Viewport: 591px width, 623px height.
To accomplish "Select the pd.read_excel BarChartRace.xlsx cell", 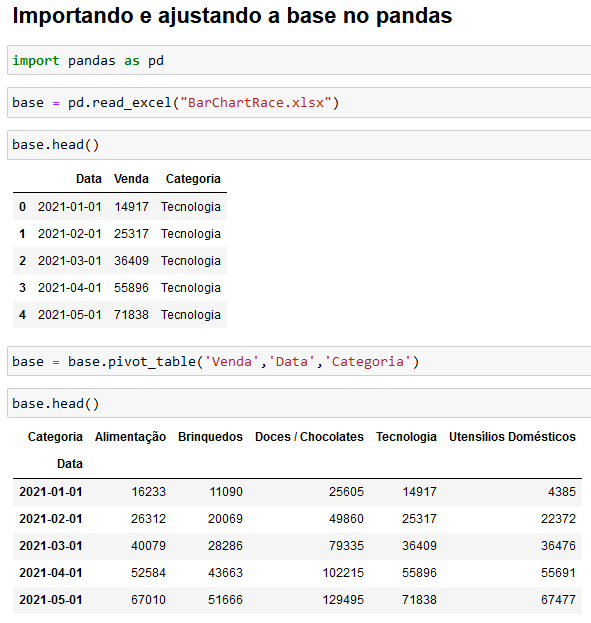I will pos(299,103).
